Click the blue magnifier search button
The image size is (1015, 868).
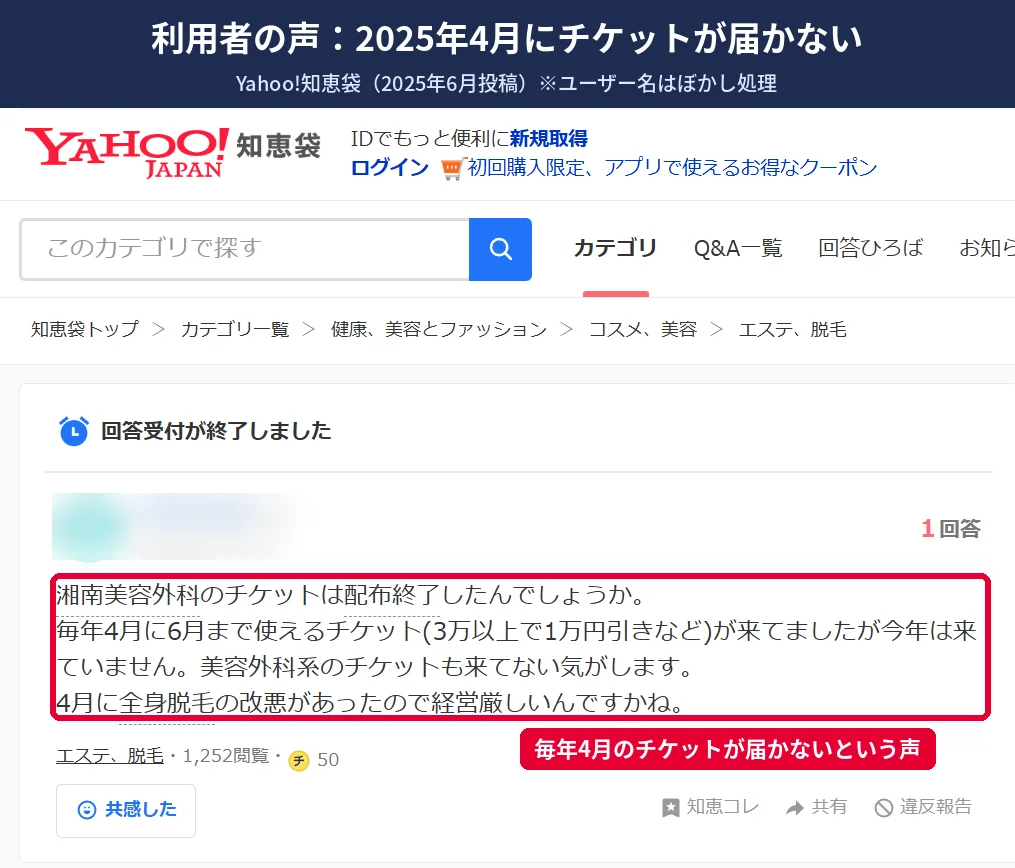(x=500, y=249)
